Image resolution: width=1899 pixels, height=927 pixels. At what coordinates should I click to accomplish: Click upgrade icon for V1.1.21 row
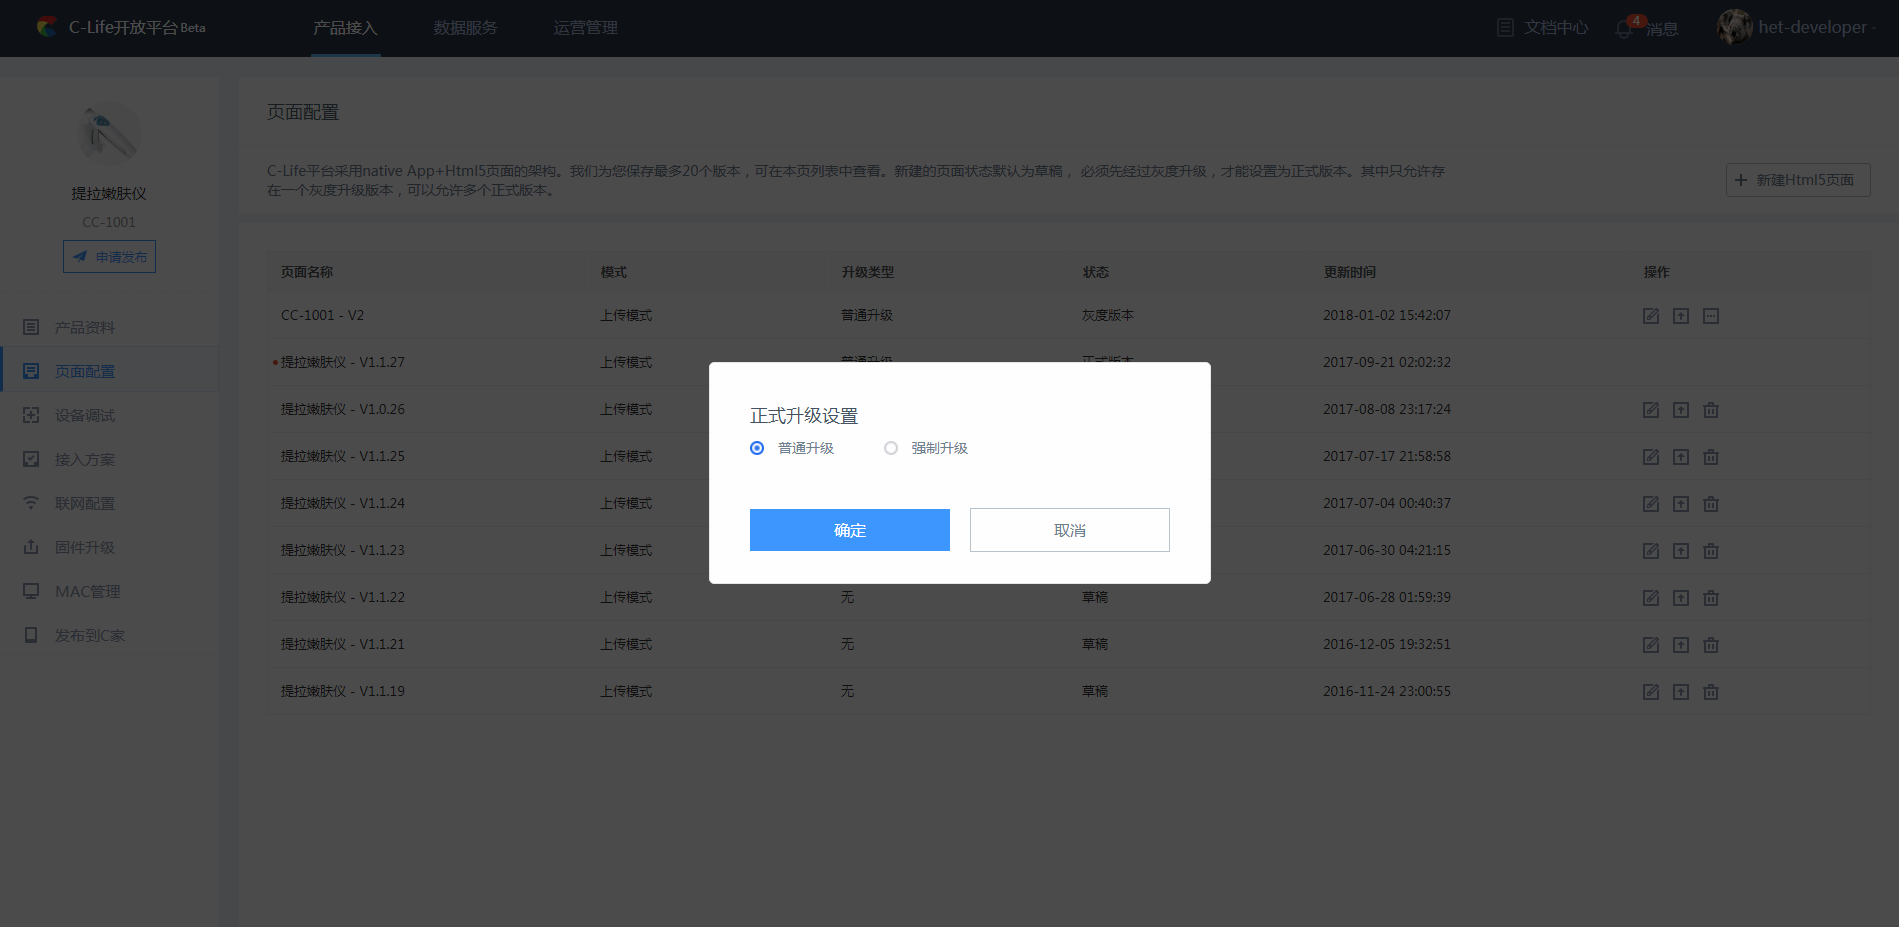click(x=1681, y=645)
